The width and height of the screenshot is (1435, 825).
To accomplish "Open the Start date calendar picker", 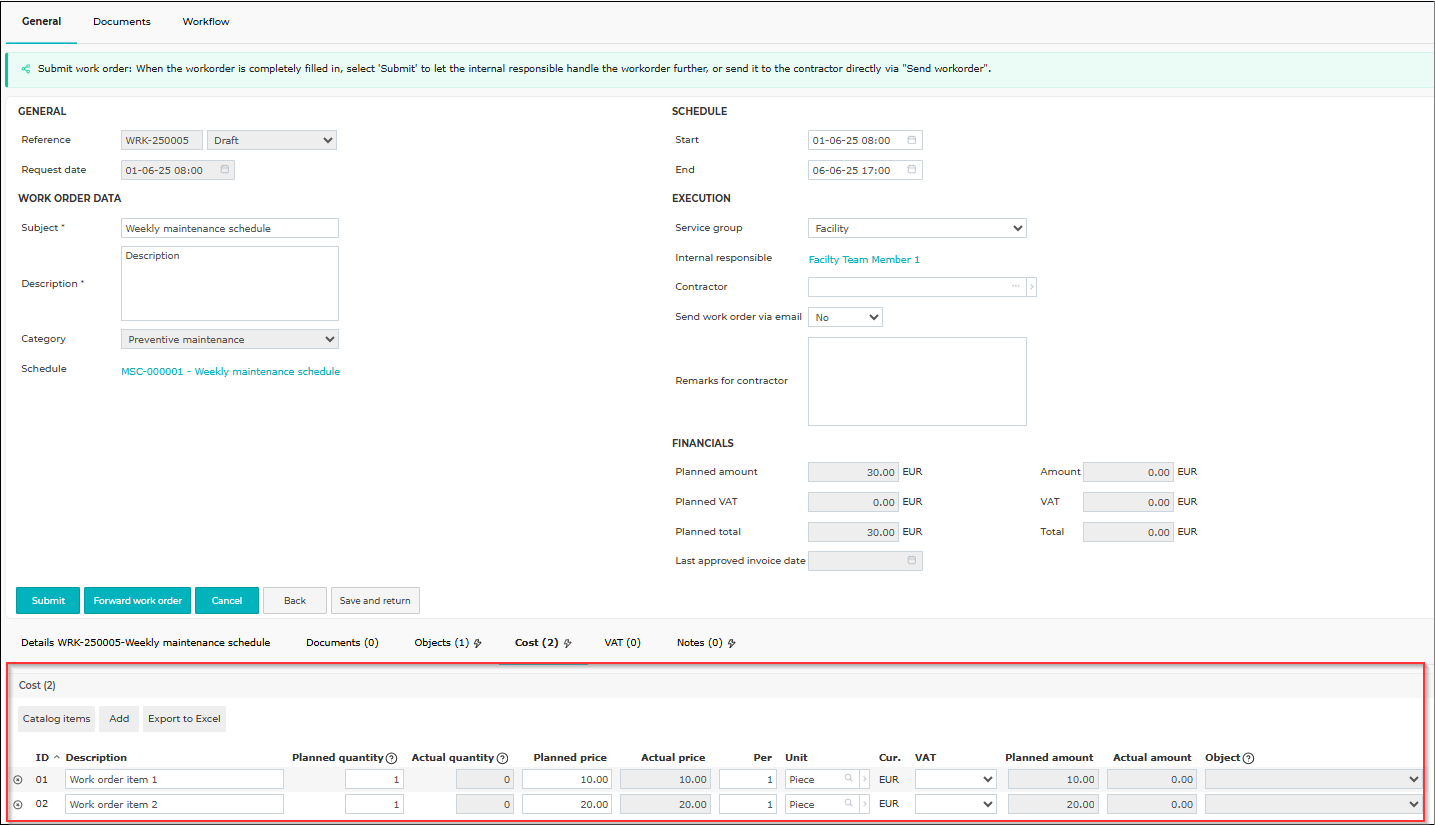I will 911,140.
